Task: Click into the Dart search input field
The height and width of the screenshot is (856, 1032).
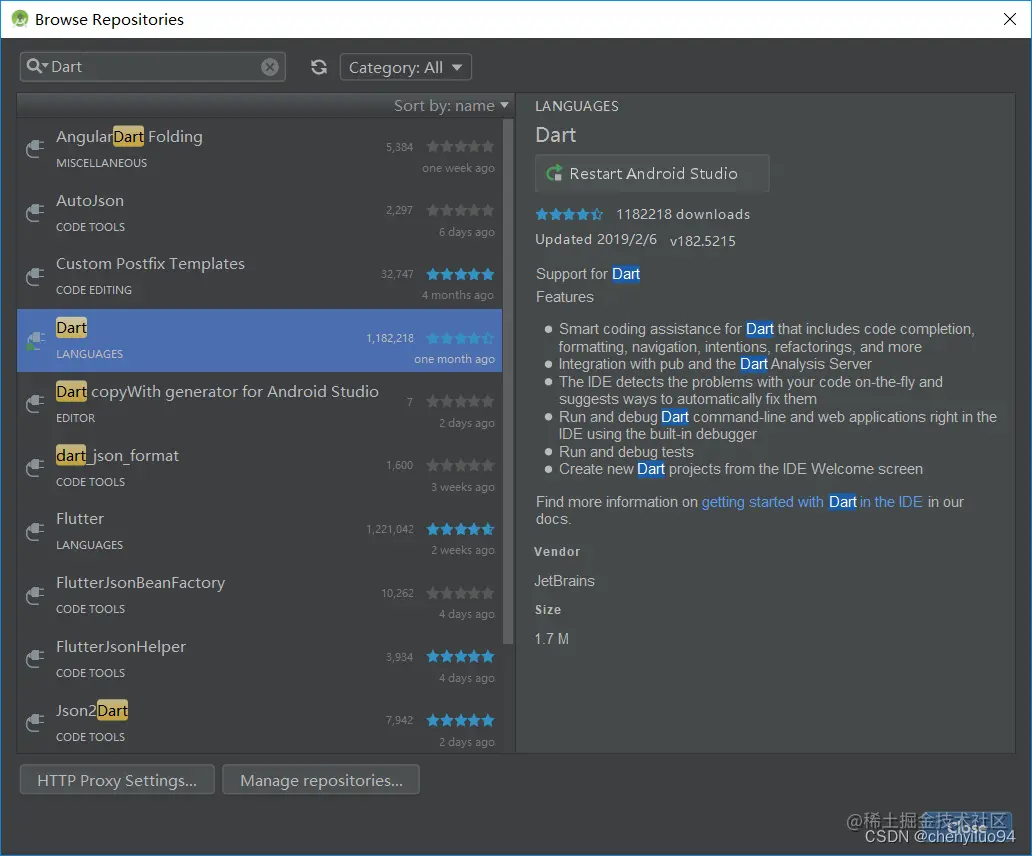Action: [x=153, y=66]
